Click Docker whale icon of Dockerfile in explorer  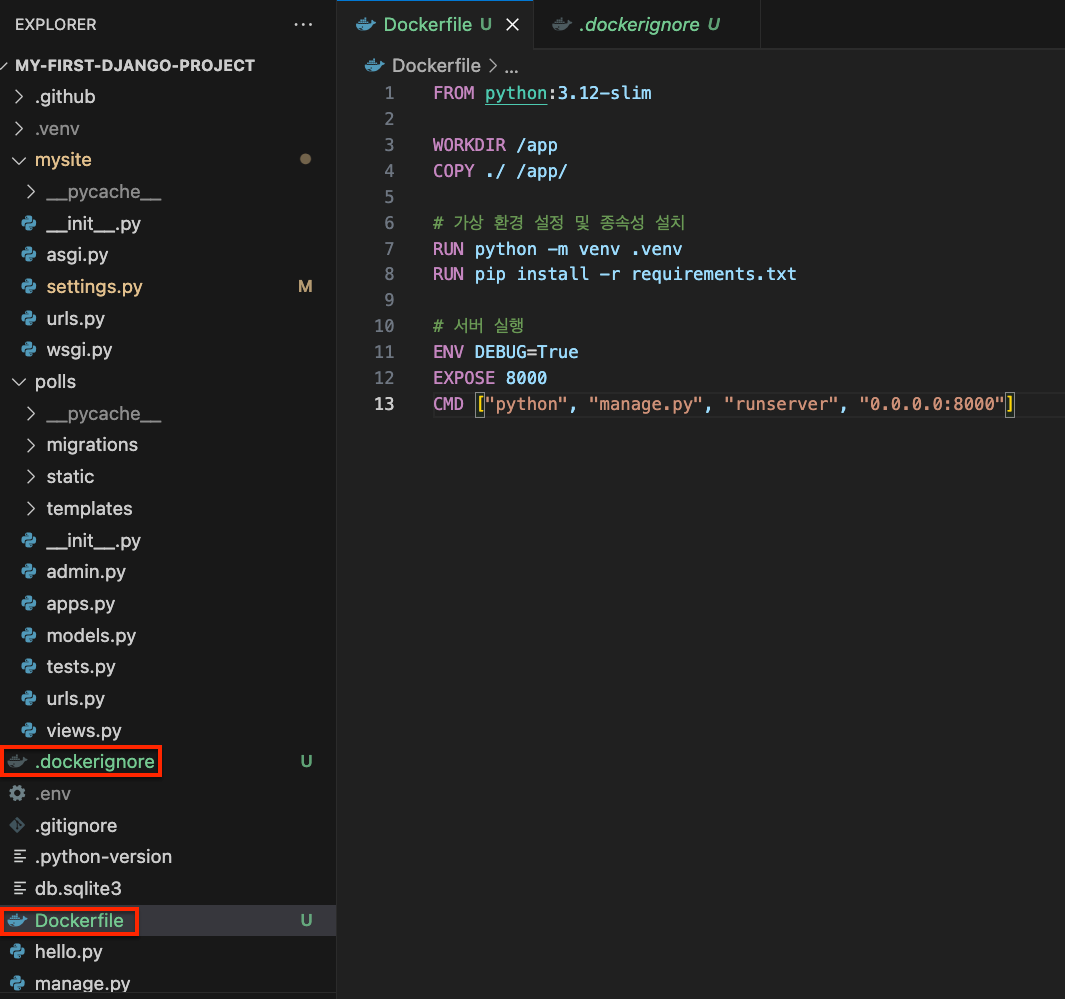(18, 920)
